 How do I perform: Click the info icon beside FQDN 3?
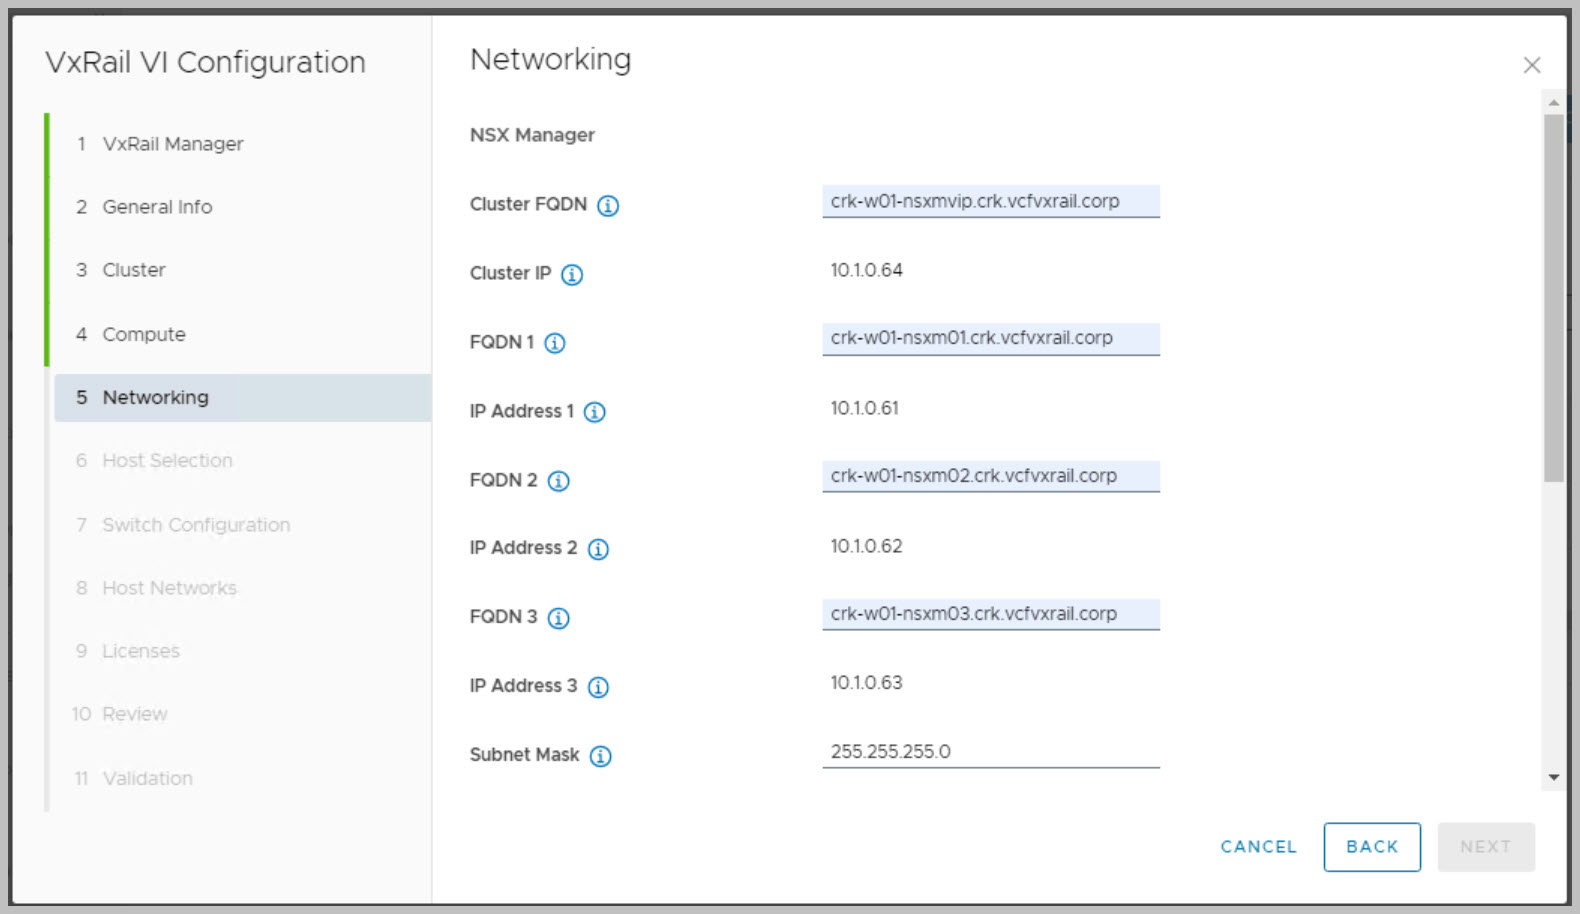[x=559, y=618]
